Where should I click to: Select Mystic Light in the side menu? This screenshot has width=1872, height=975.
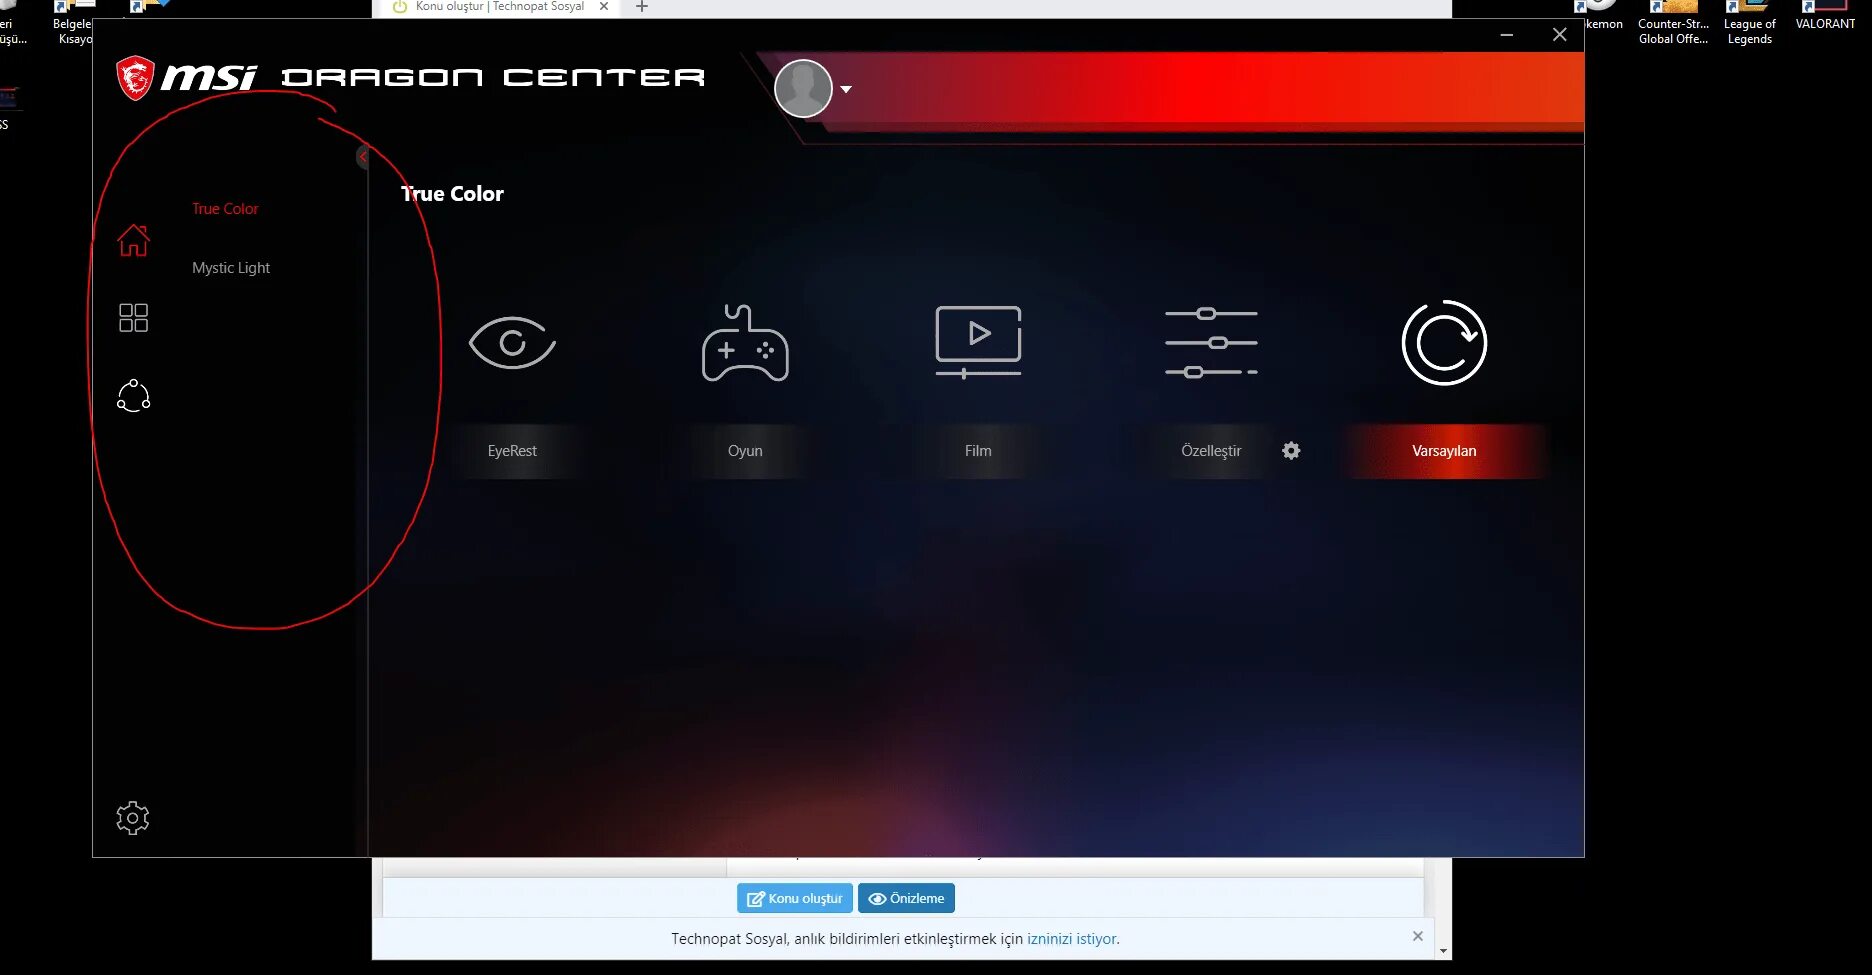click(x=231, y=268)
